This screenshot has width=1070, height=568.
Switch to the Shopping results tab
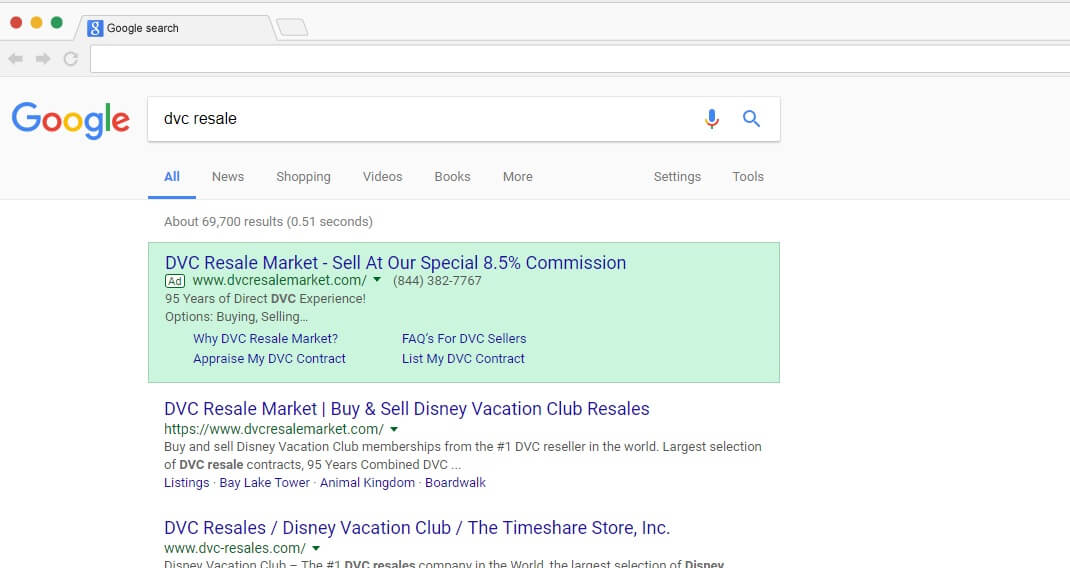303,177
